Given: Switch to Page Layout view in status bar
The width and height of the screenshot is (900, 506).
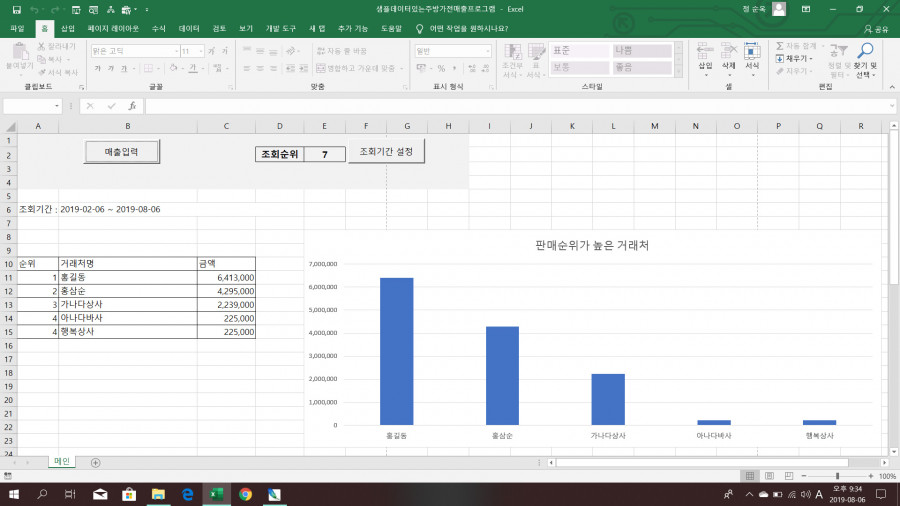Looking at the screenshot, I should [769, 476].
